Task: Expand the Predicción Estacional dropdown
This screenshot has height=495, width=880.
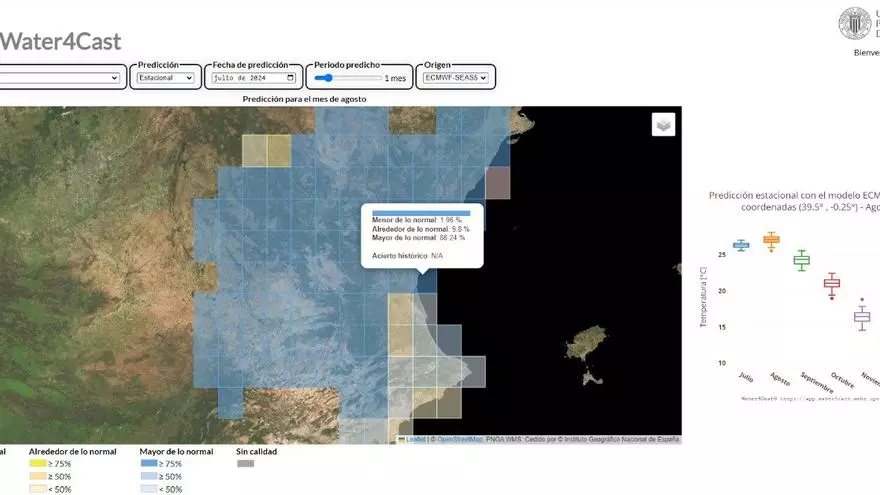Action: tap(166, 78)
